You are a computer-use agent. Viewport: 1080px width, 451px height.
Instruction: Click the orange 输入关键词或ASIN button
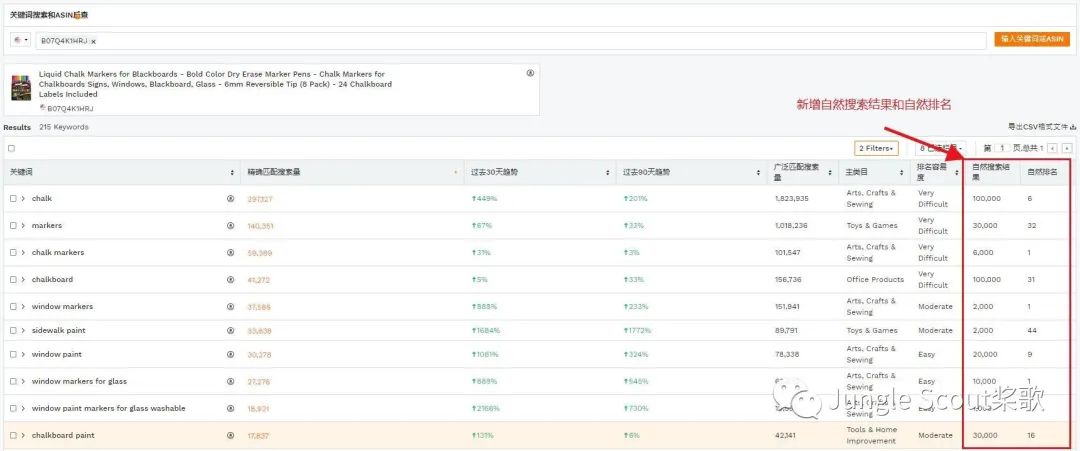coord(1033,39)
